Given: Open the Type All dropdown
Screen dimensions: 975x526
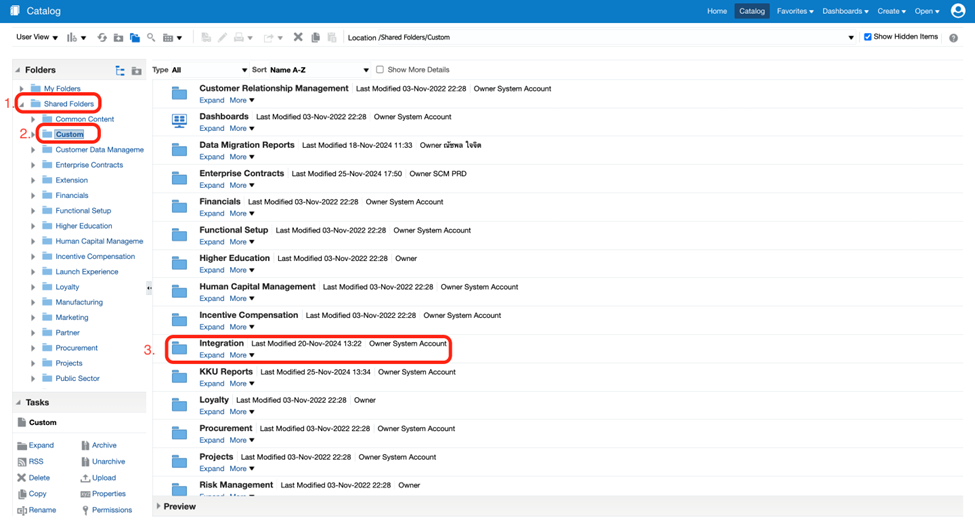Looking at the screenshot, I should click(210, 70).
